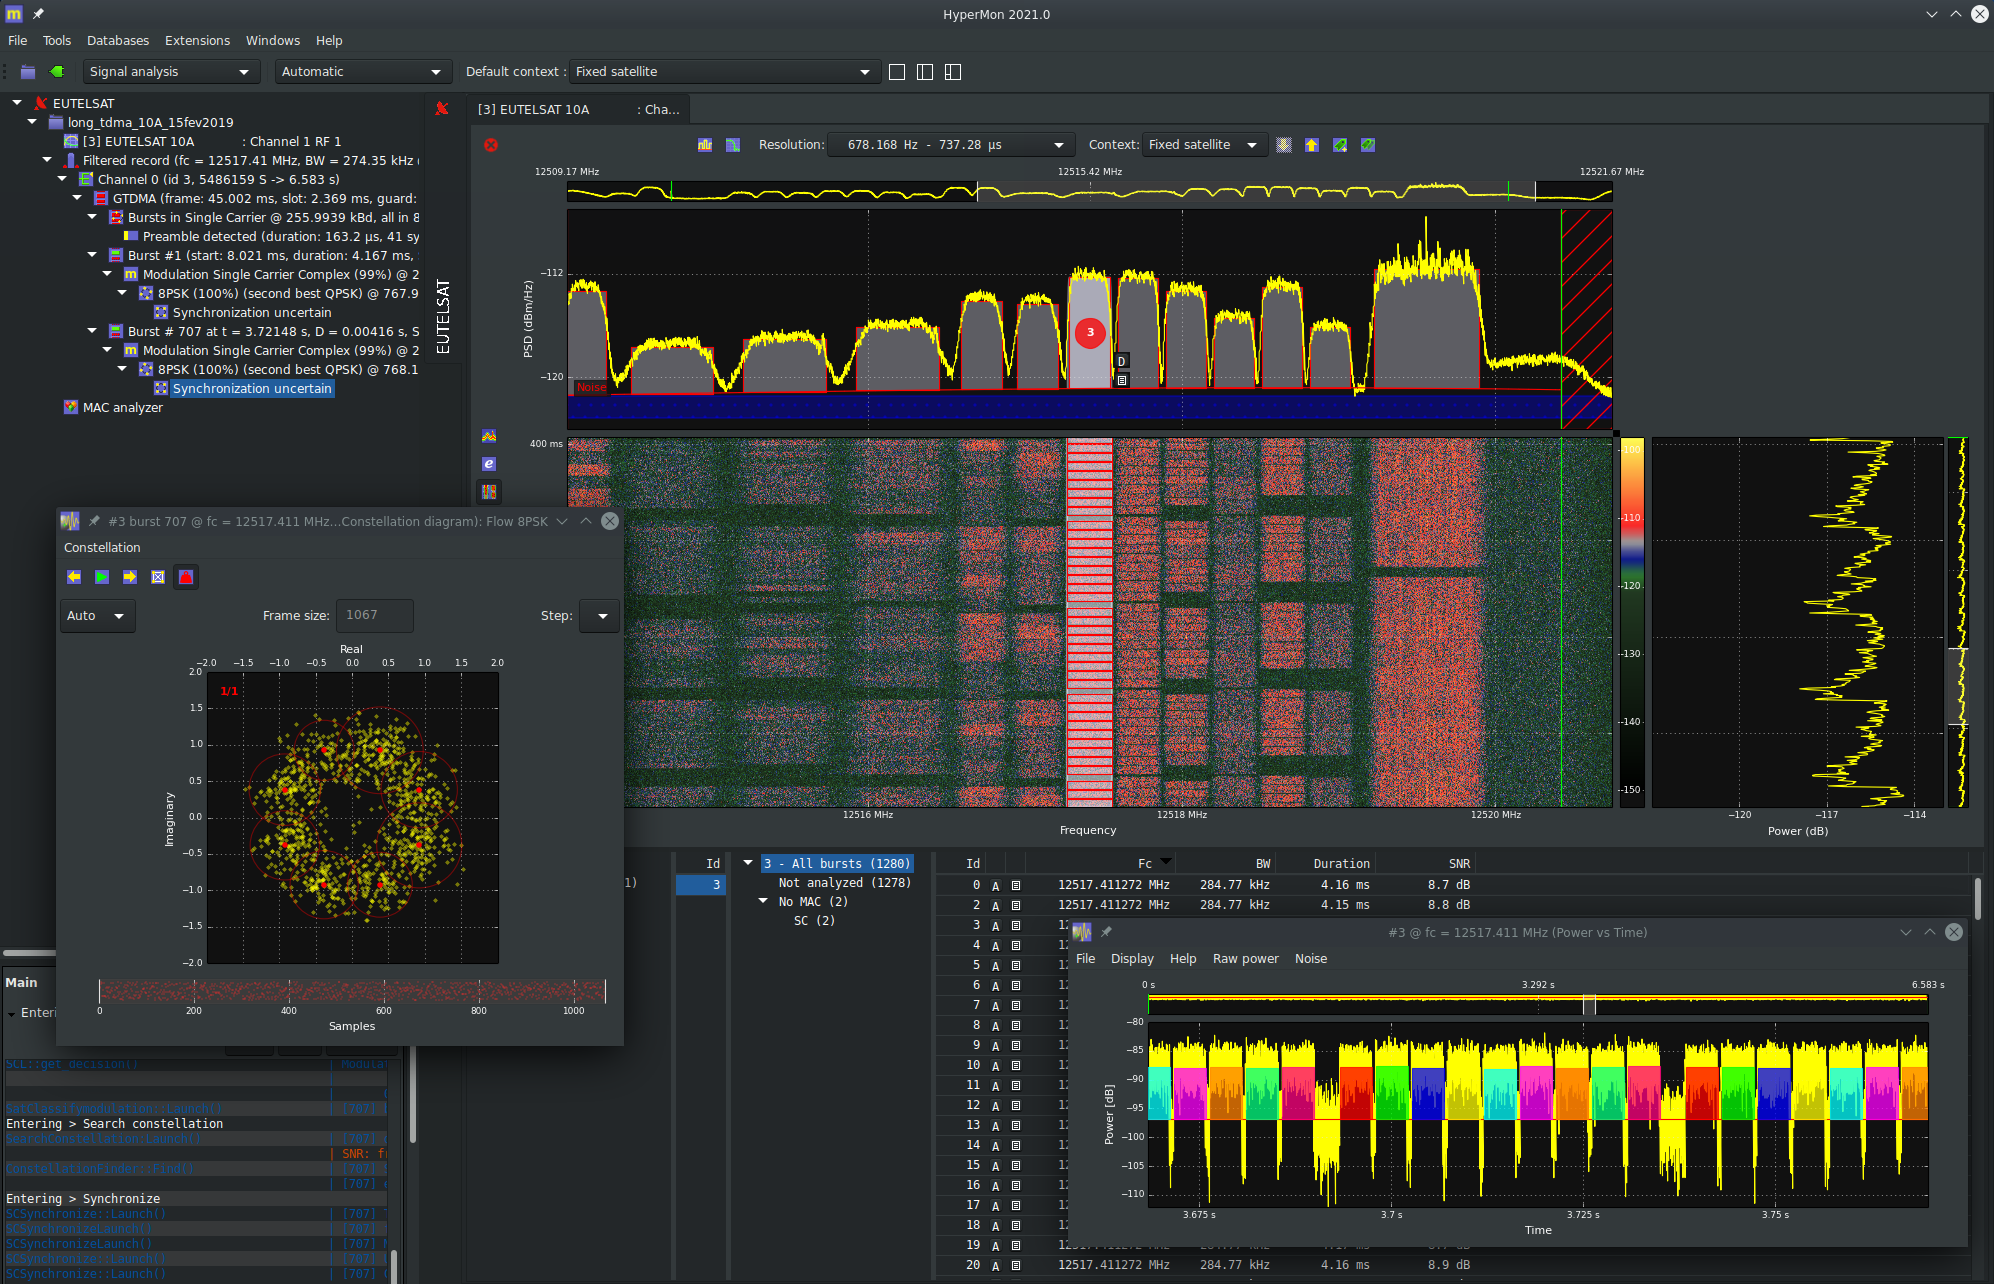The height and width of the screenshot is (1284, 1994).
Task: Open Raw power menu in Power vs Time
Action: coord(1246,959)
